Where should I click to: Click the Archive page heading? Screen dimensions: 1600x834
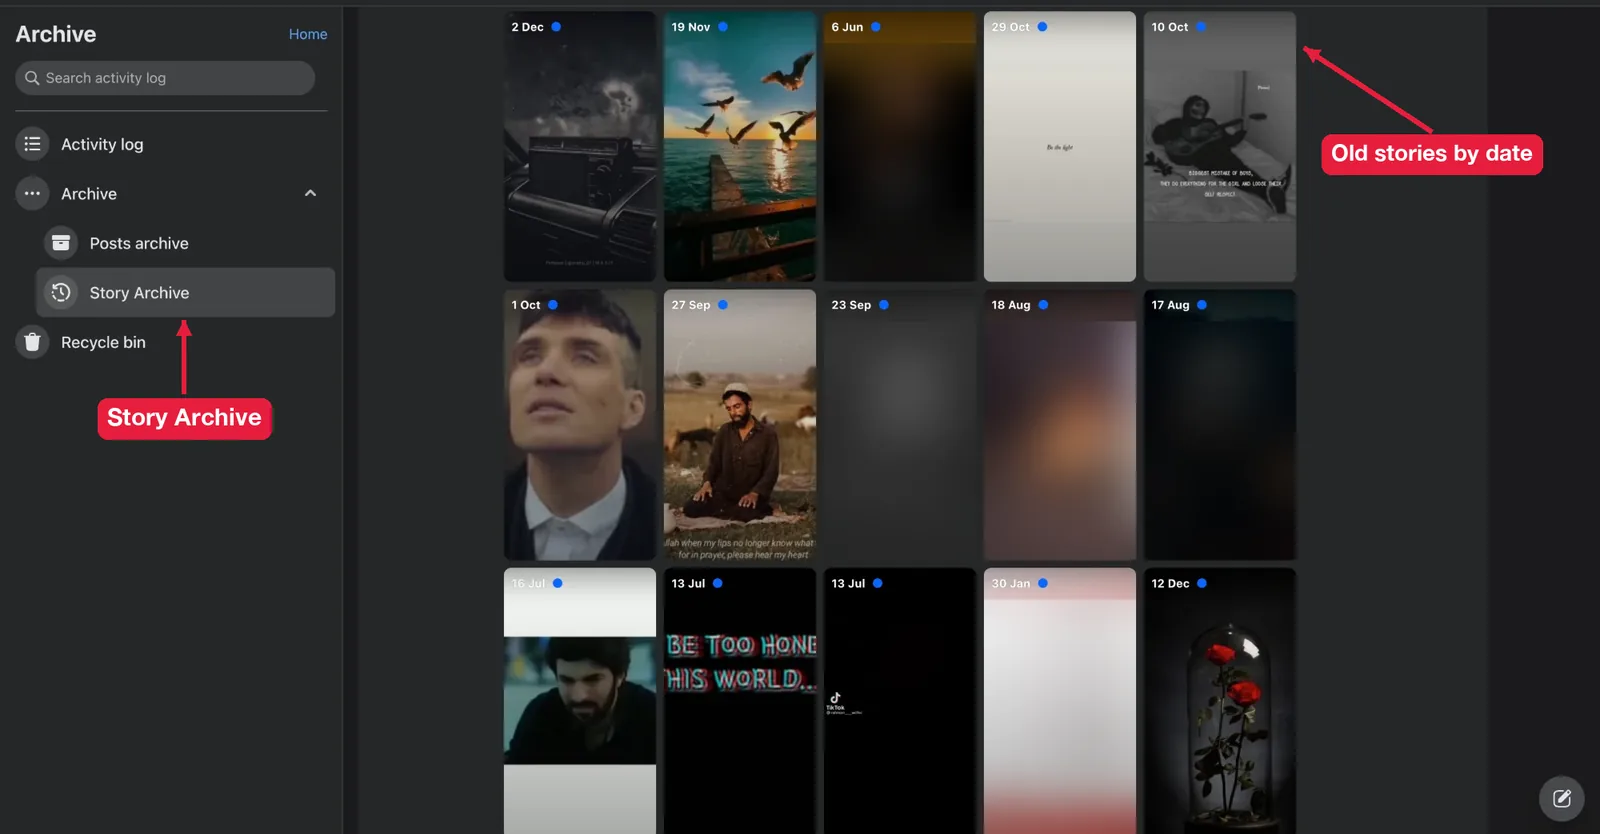56,34
